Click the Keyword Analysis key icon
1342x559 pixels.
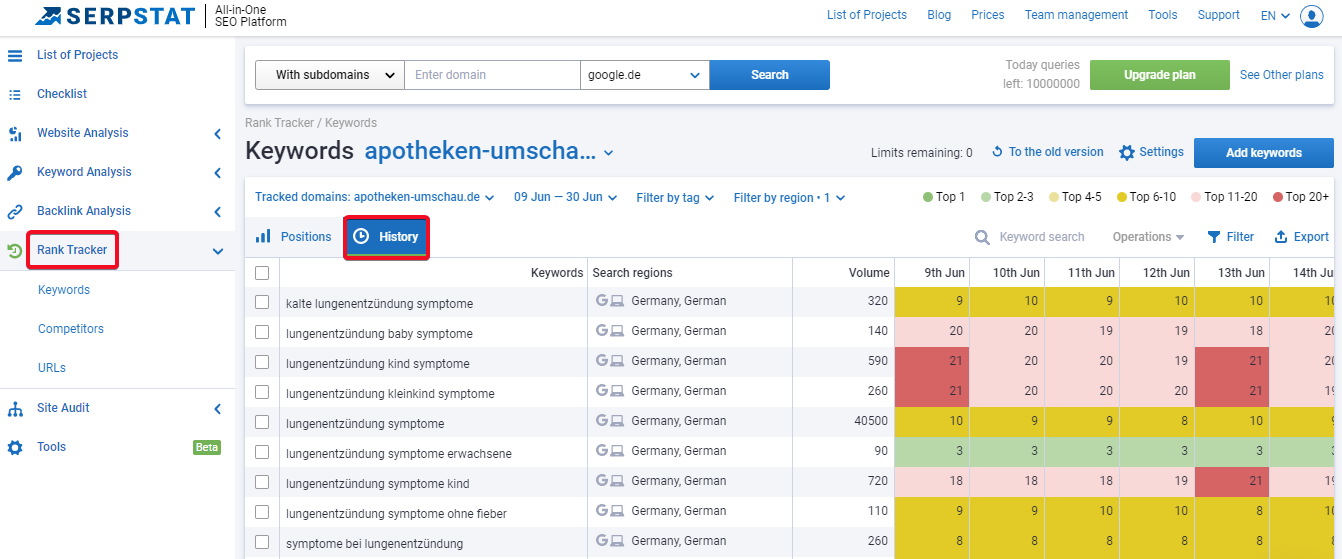pyautogui.click(x=15, y=172)
